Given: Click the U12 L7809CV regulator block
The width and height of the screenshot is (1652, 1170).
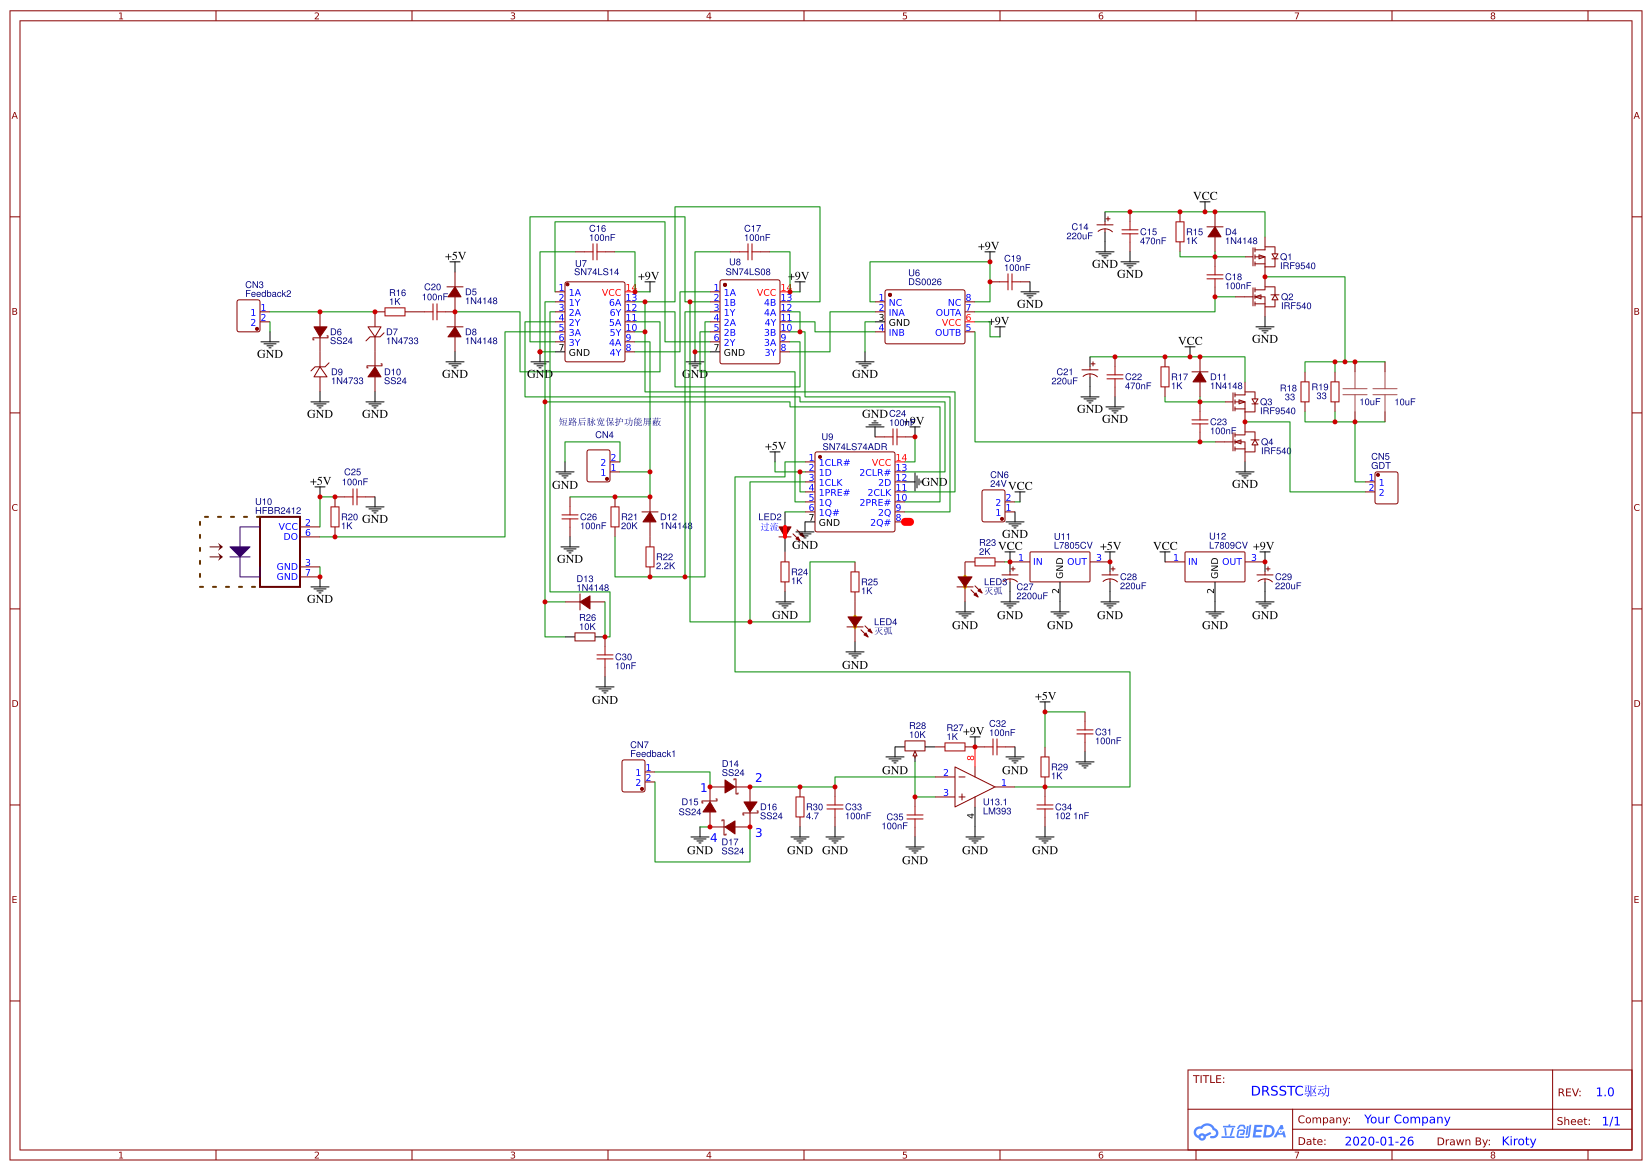Looking at the screenshot, I should tap(1215, 567).
